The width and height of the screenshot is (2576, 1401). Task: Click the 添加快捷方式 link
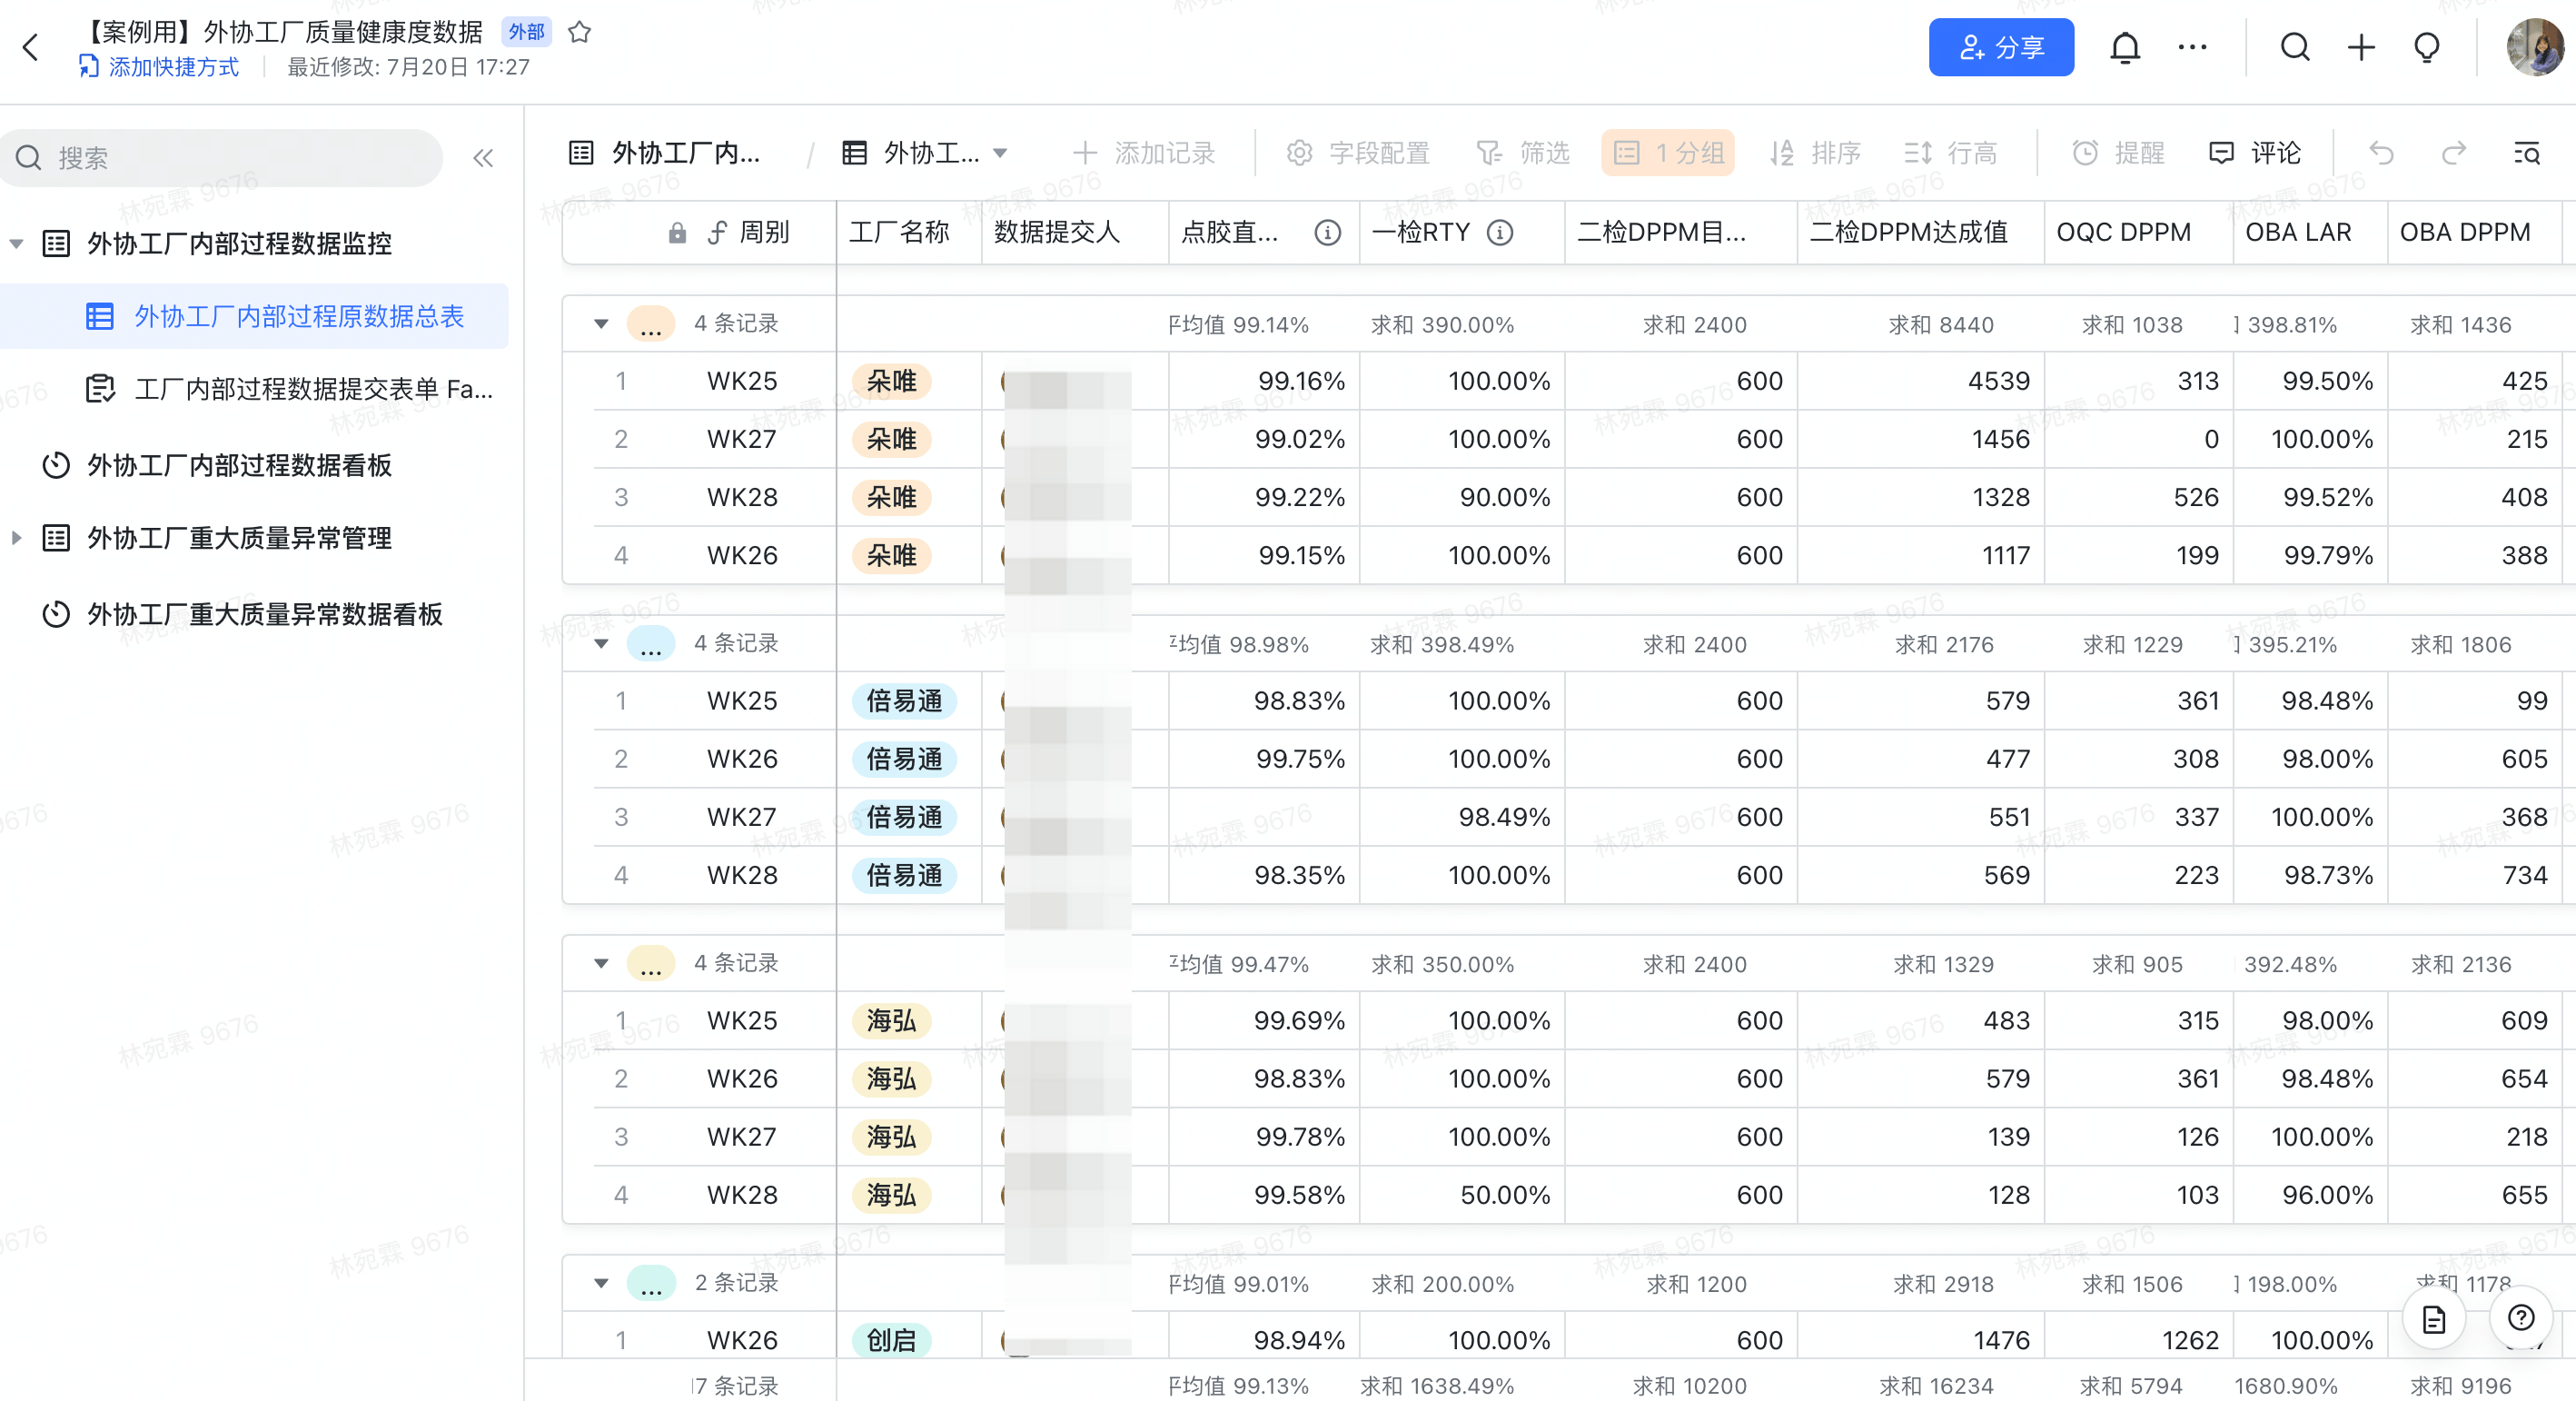(159, 67)
